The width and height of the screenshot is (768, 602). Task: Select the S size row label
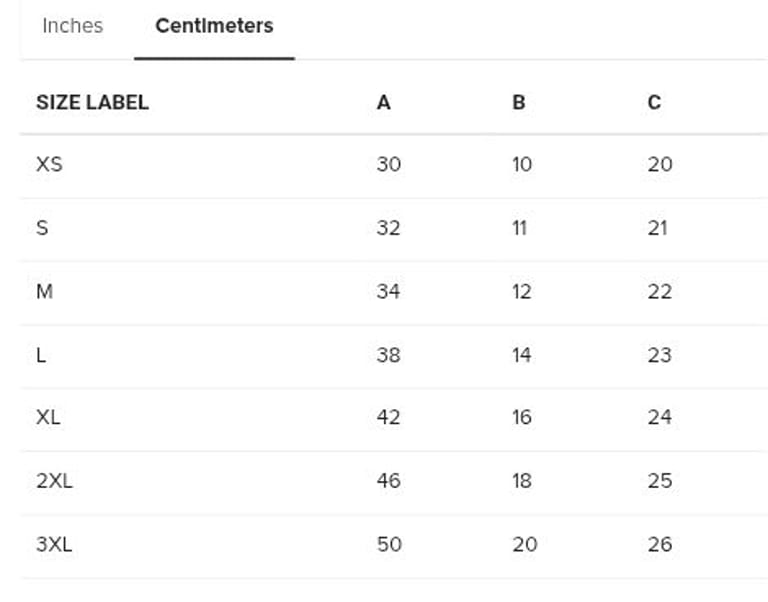42,228
